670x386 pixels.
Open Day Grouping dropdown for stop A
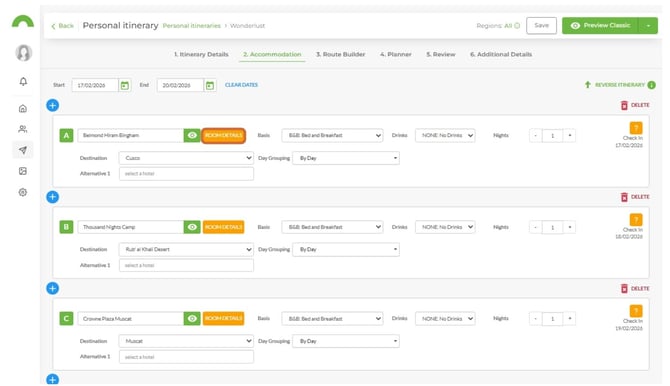pos(346,158)
